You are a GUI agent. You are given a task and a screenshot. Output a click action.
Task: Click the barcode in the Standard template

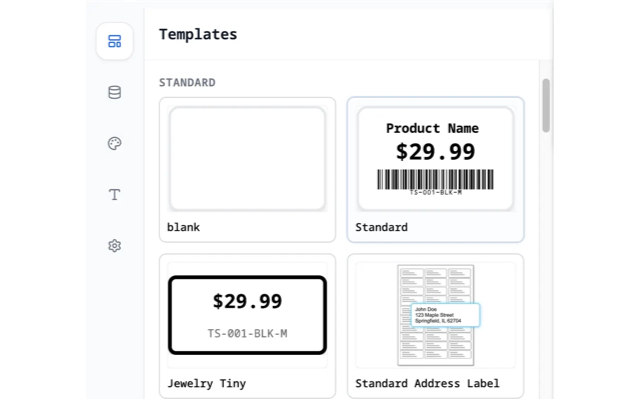coord(435,178)
